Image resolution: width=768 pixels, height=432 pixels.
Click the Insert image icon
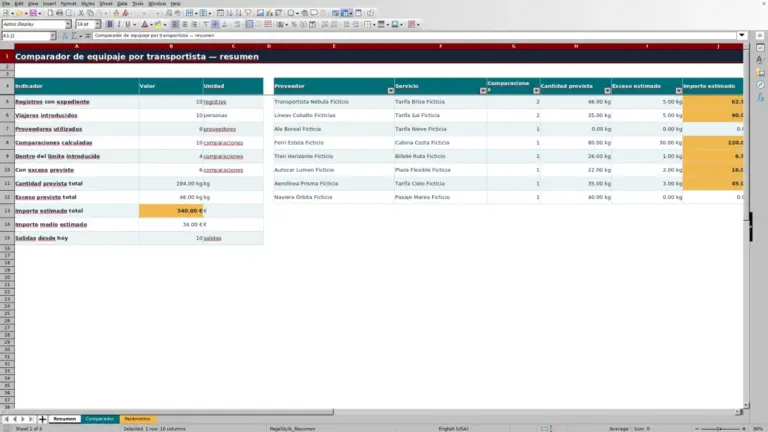[261, 13]
